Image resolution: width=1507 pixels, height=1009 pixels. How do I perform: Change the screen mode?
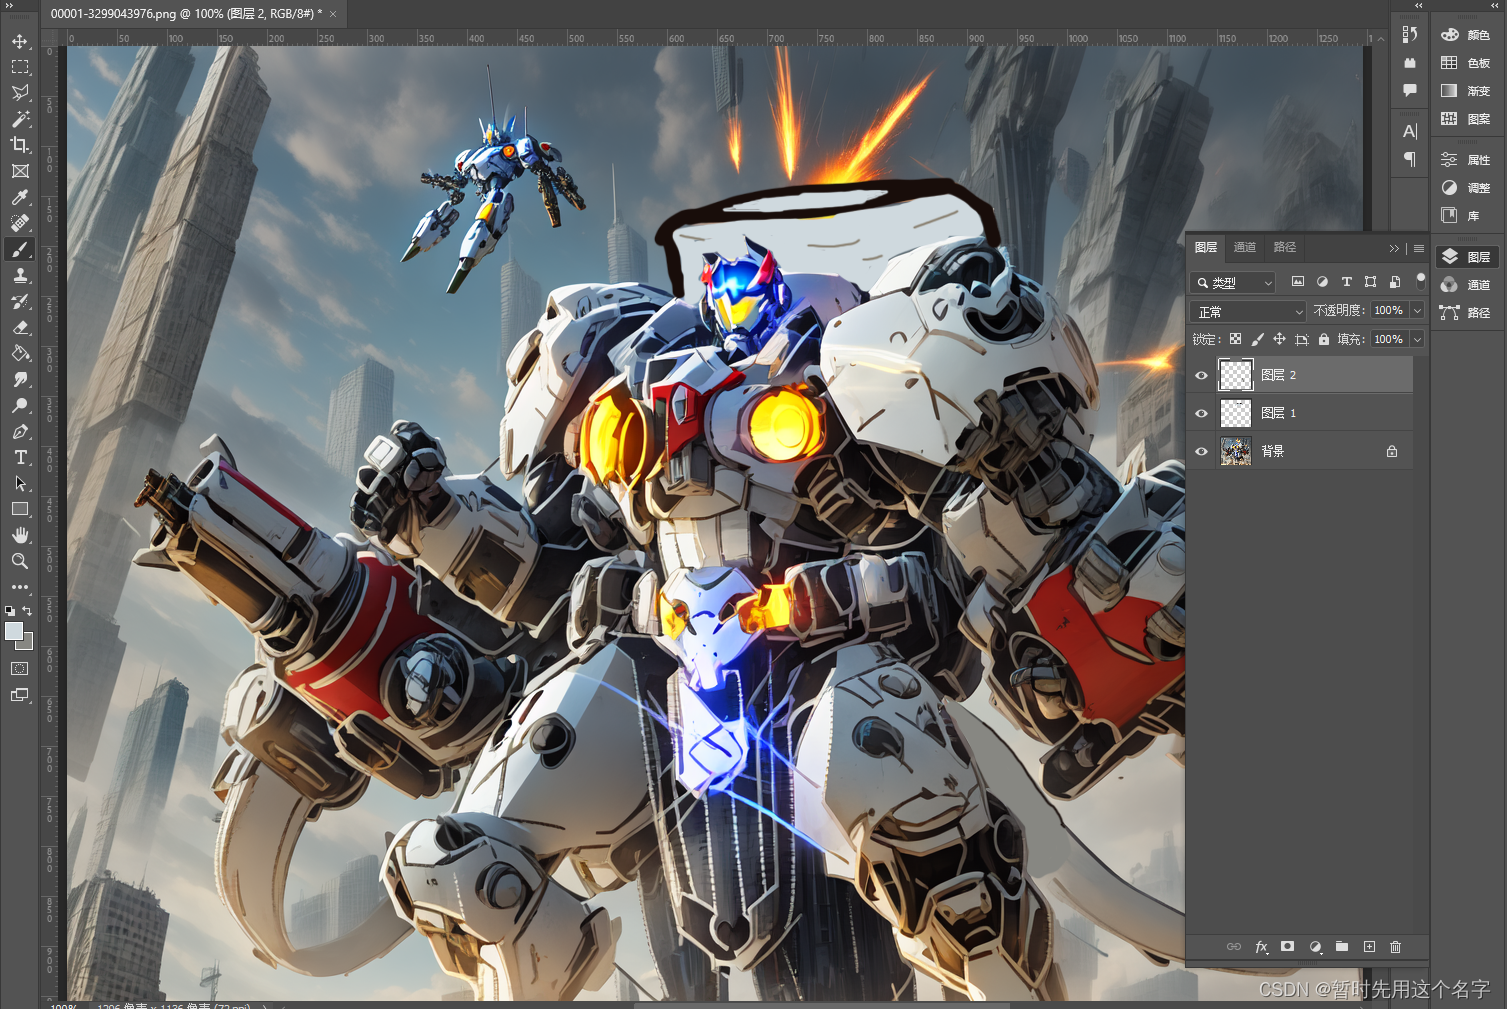point(20,695)
